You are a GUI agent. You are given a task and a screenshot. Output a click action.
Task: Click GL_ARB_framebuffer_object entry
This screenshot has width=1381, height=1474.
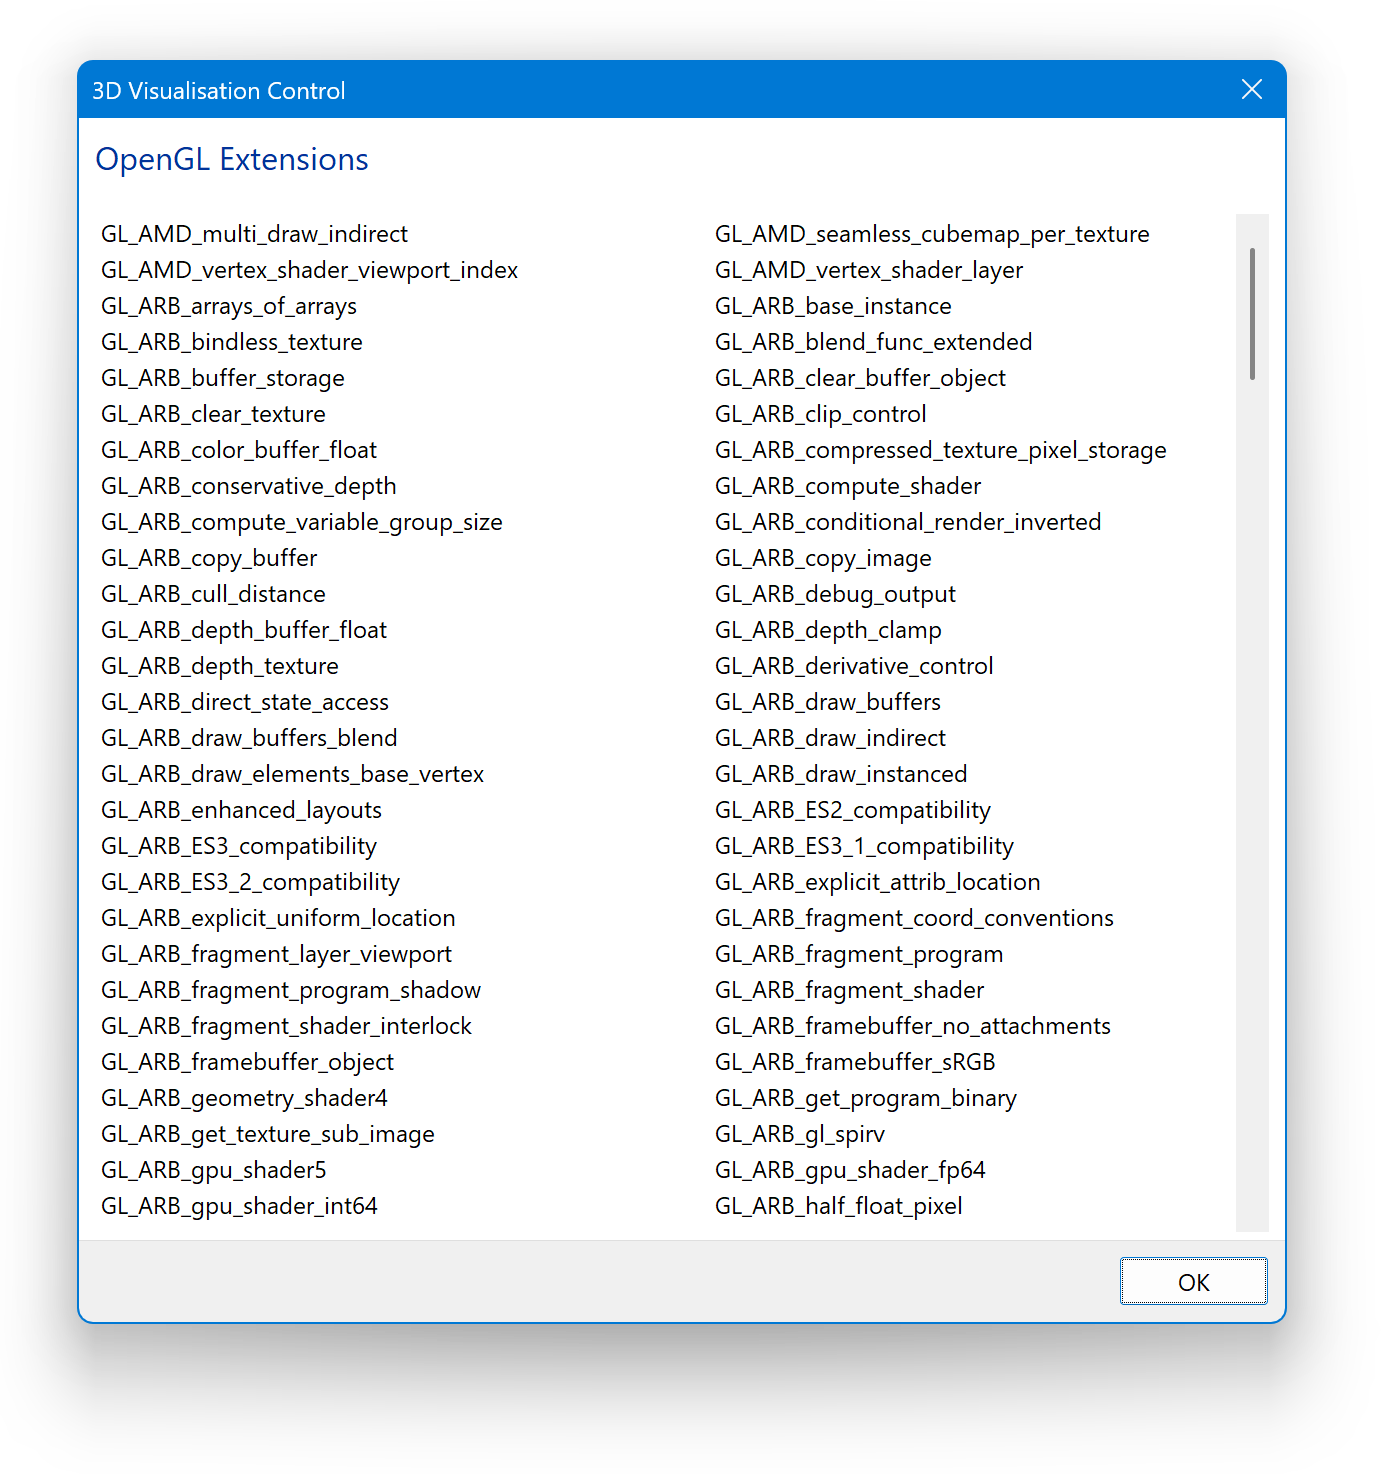click(247, 1062)
